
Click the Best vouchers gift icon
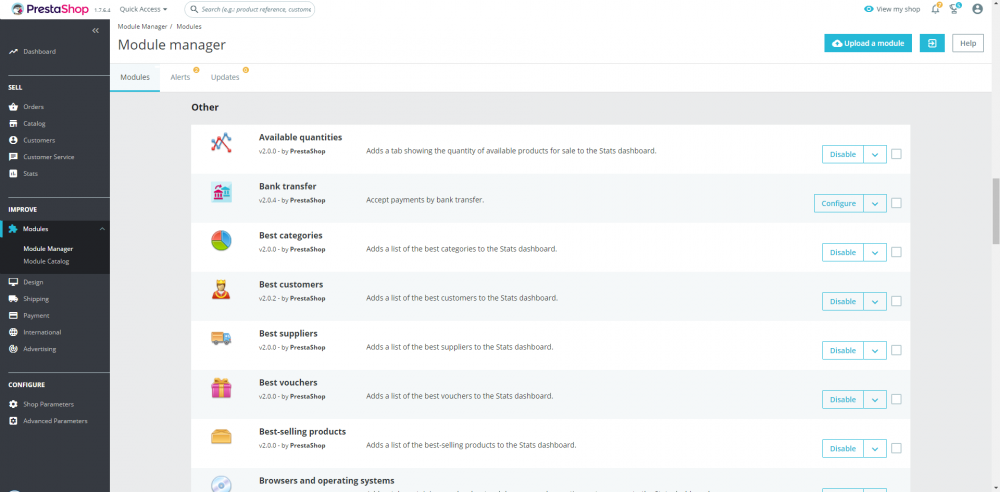221,389
